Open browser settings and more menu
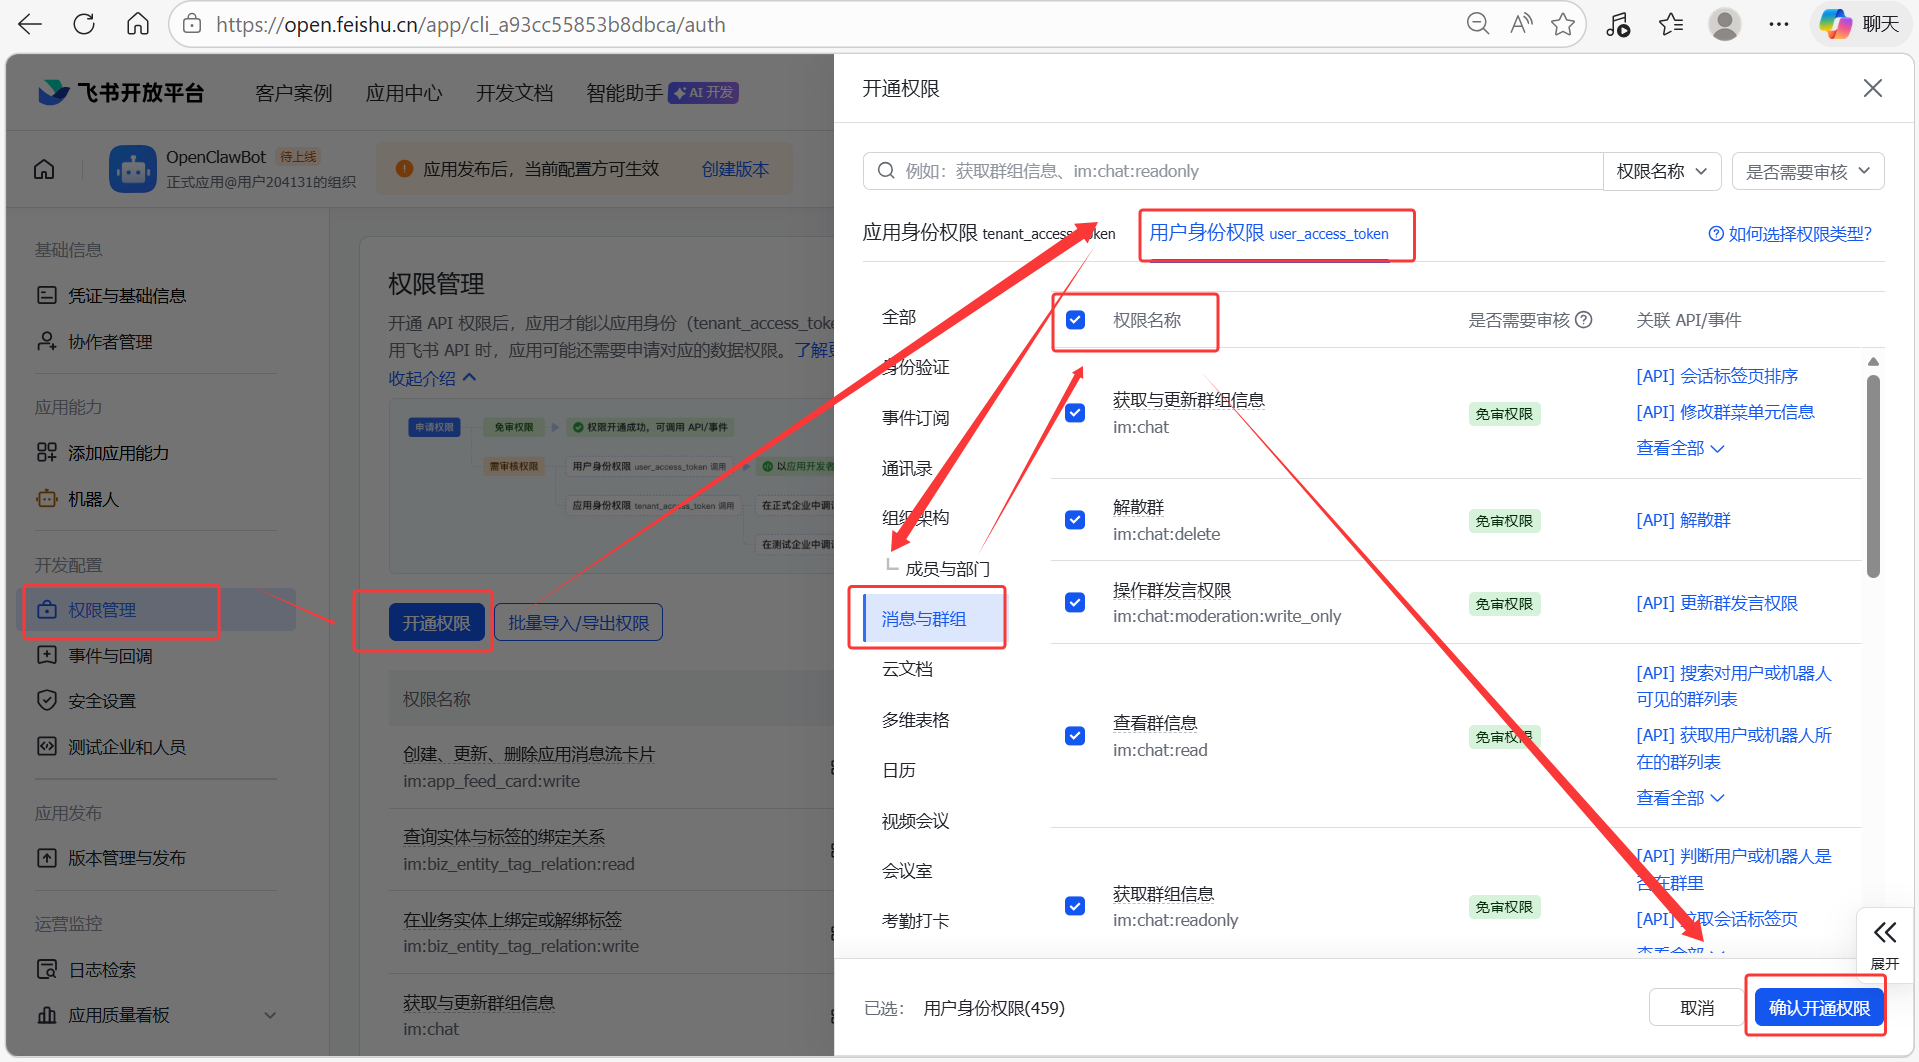The width and height of the screenshot is (1919, 1062). coord(1778,24)
